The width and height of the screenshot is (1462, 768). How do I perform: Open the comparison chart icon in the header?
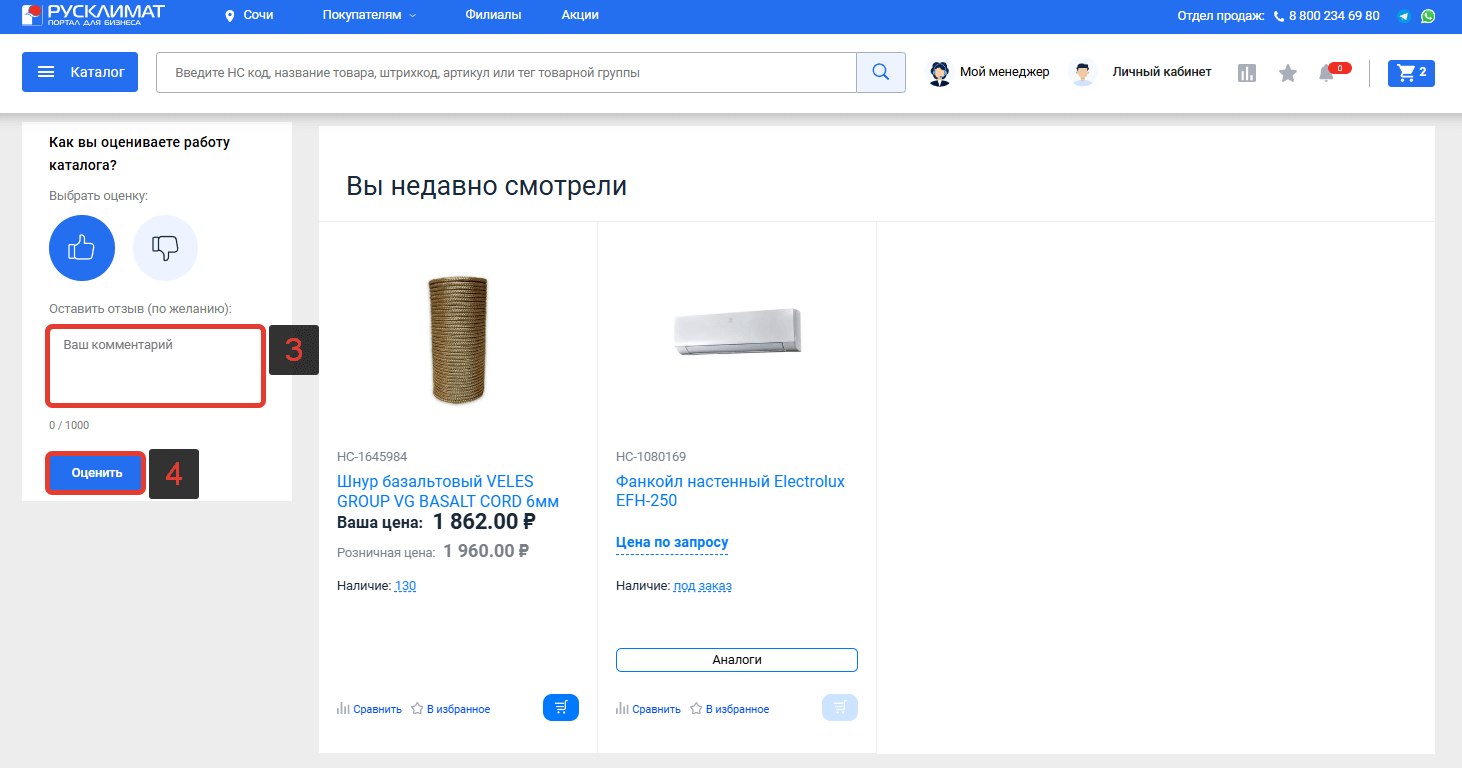(x=1247, y=73)
